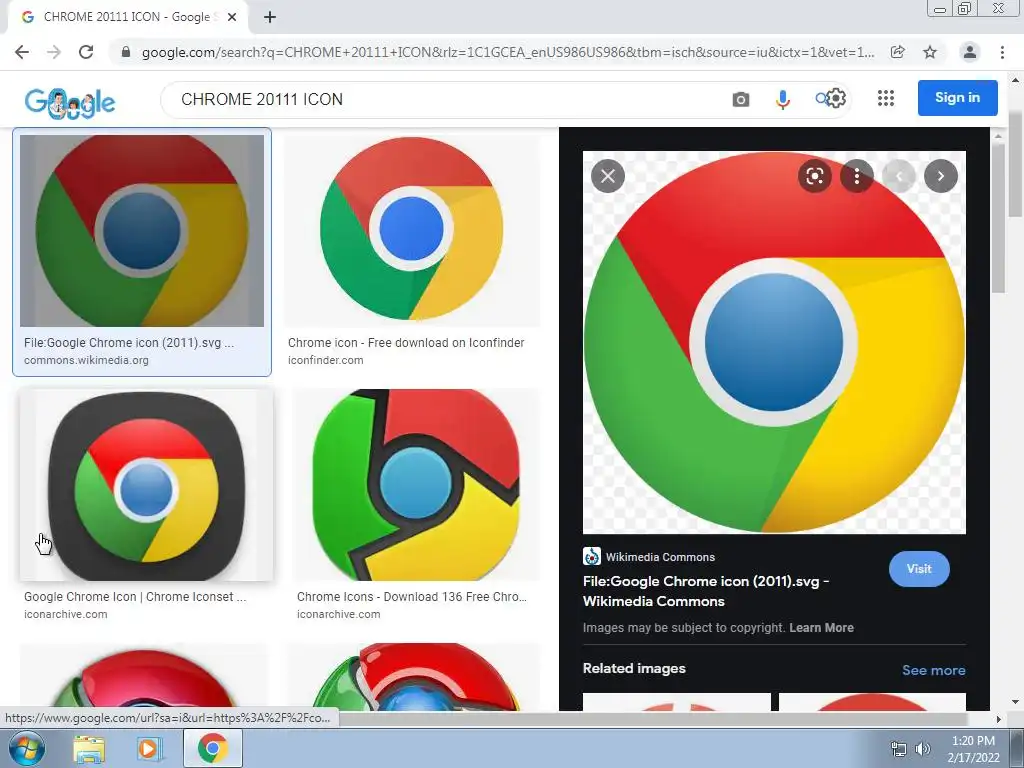Click the forward navigation arrow

pos(54,52)
